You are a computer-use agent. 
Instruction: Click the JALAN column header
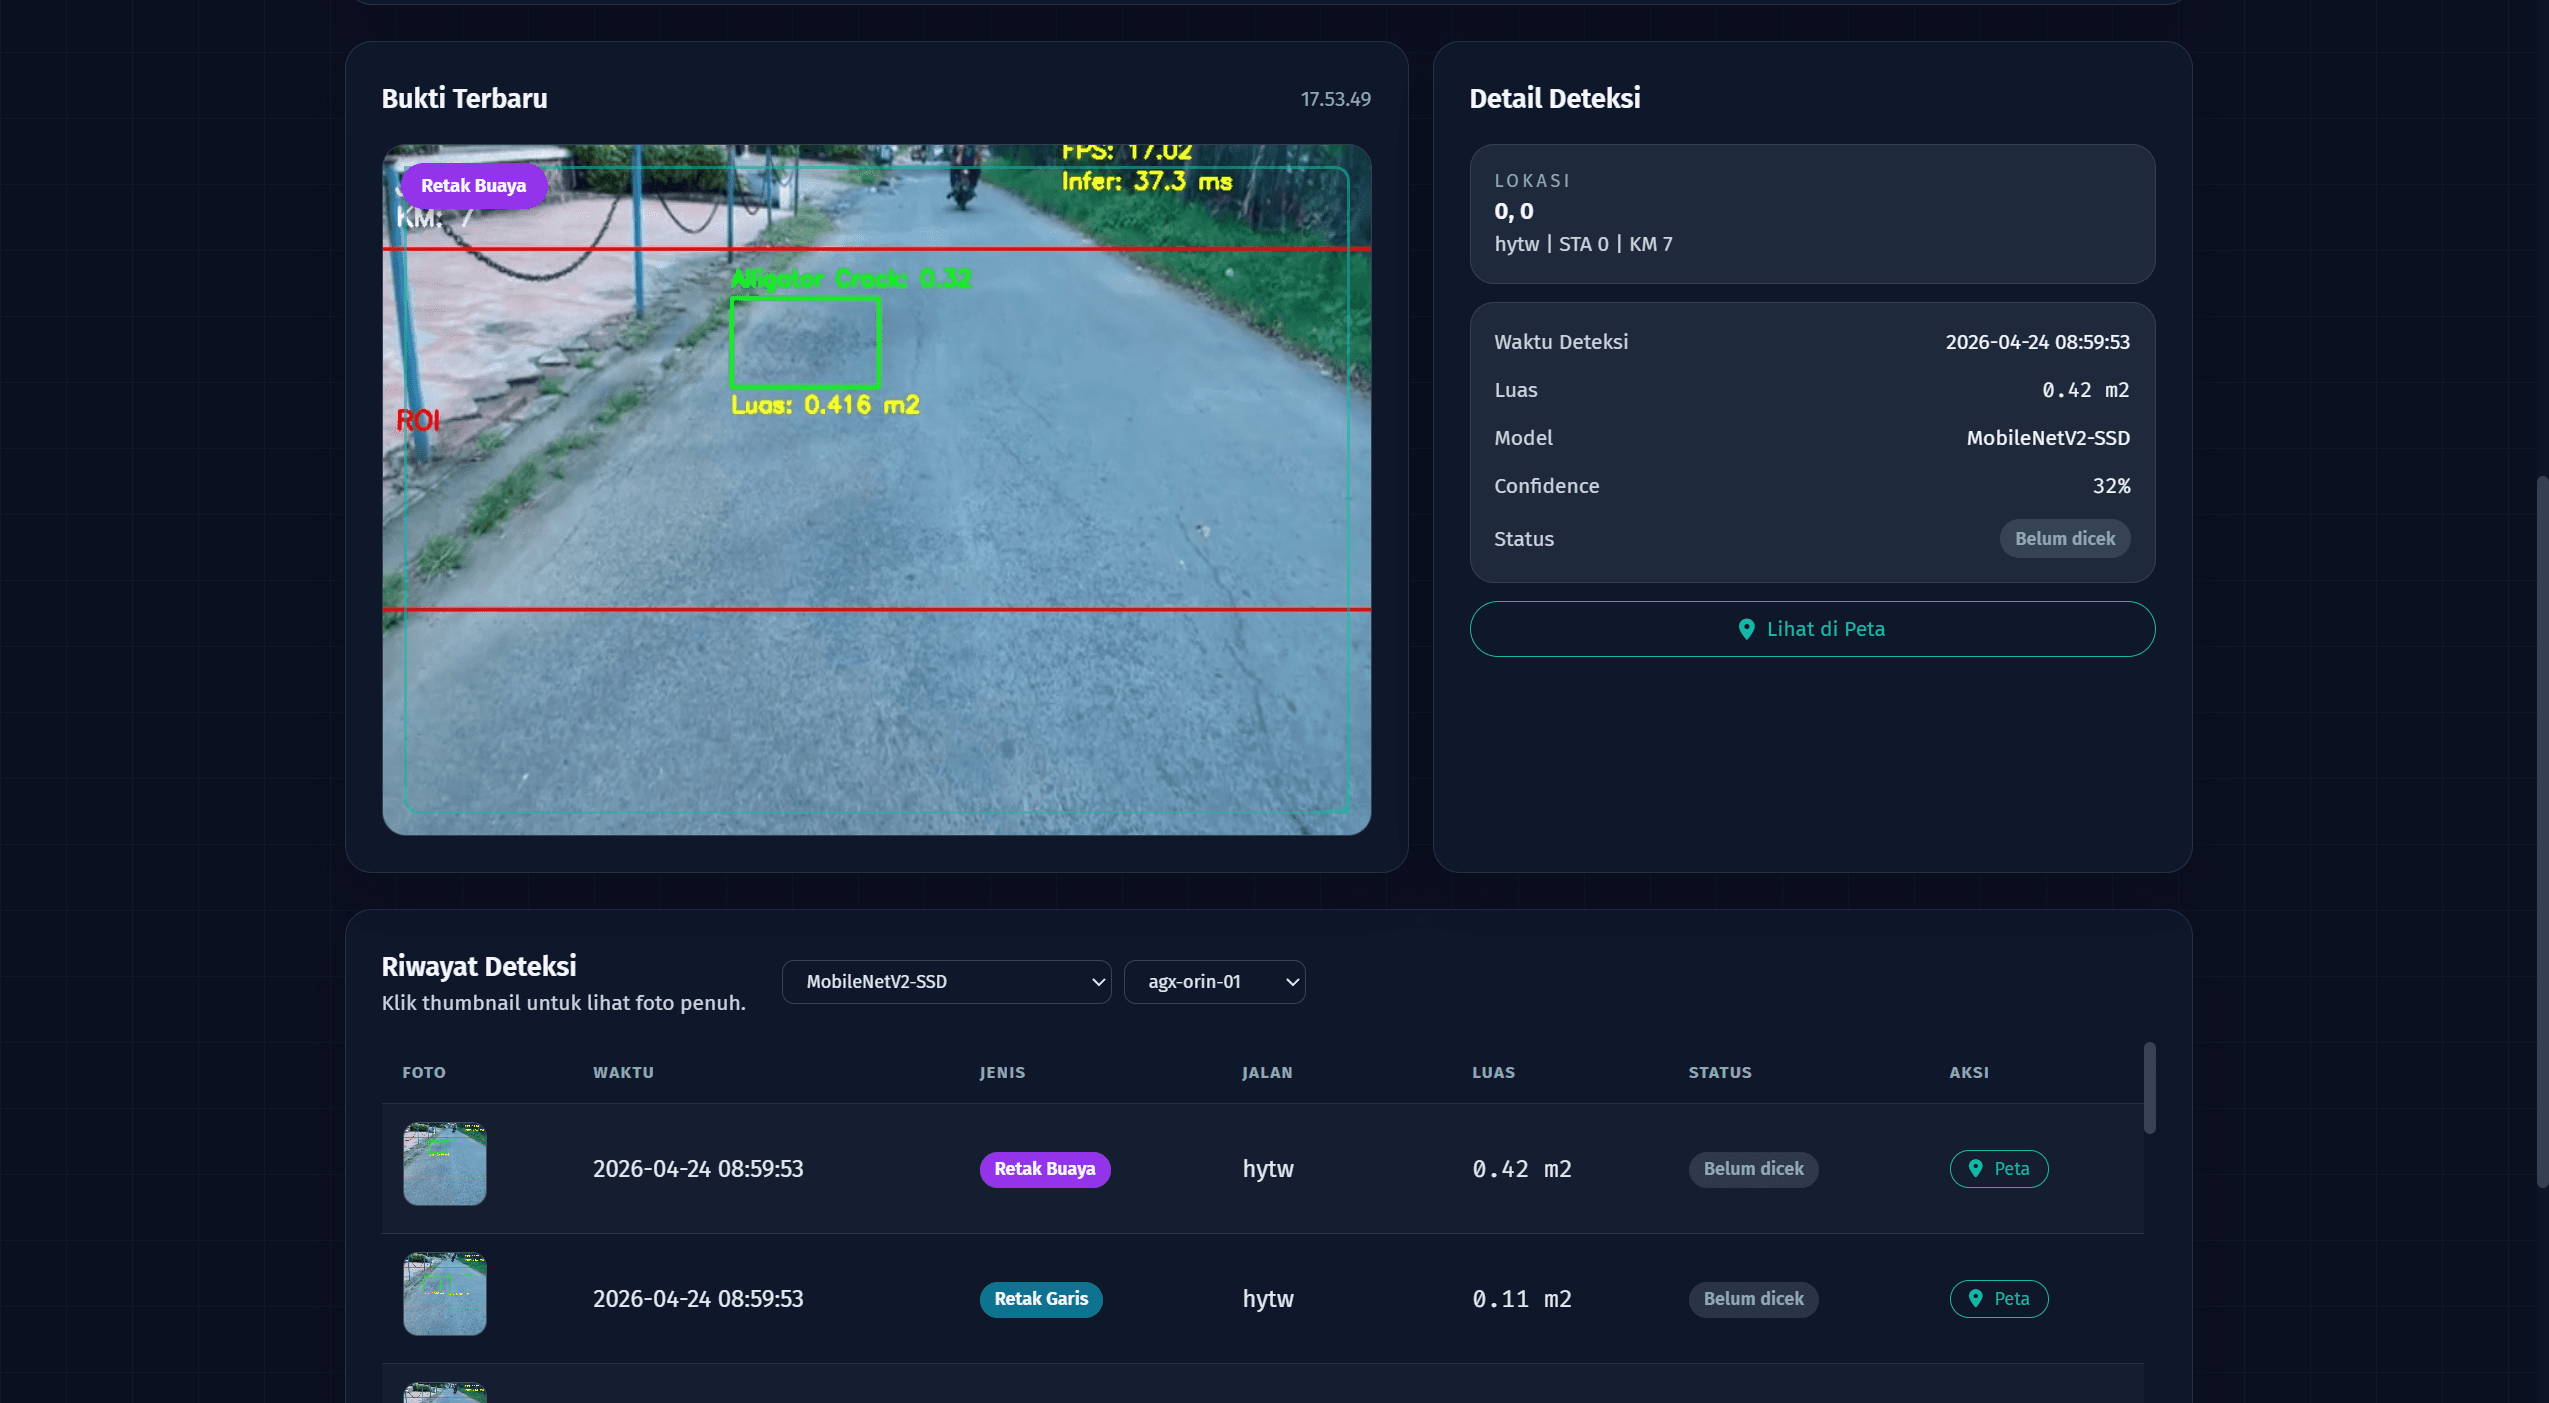click(x=1267, y=1072)
